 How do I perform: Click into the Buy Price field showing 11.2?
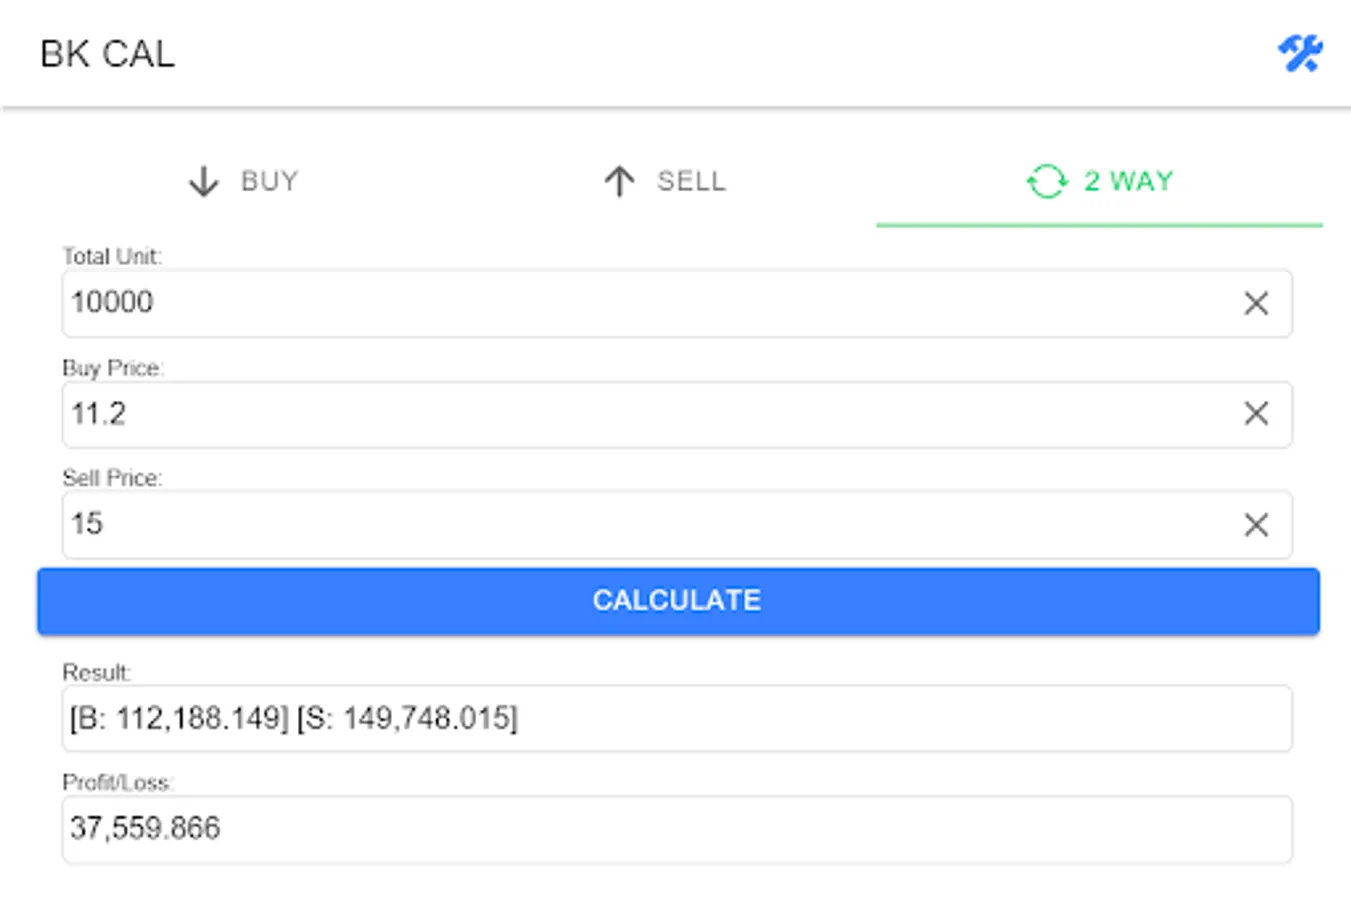(640, 414)
